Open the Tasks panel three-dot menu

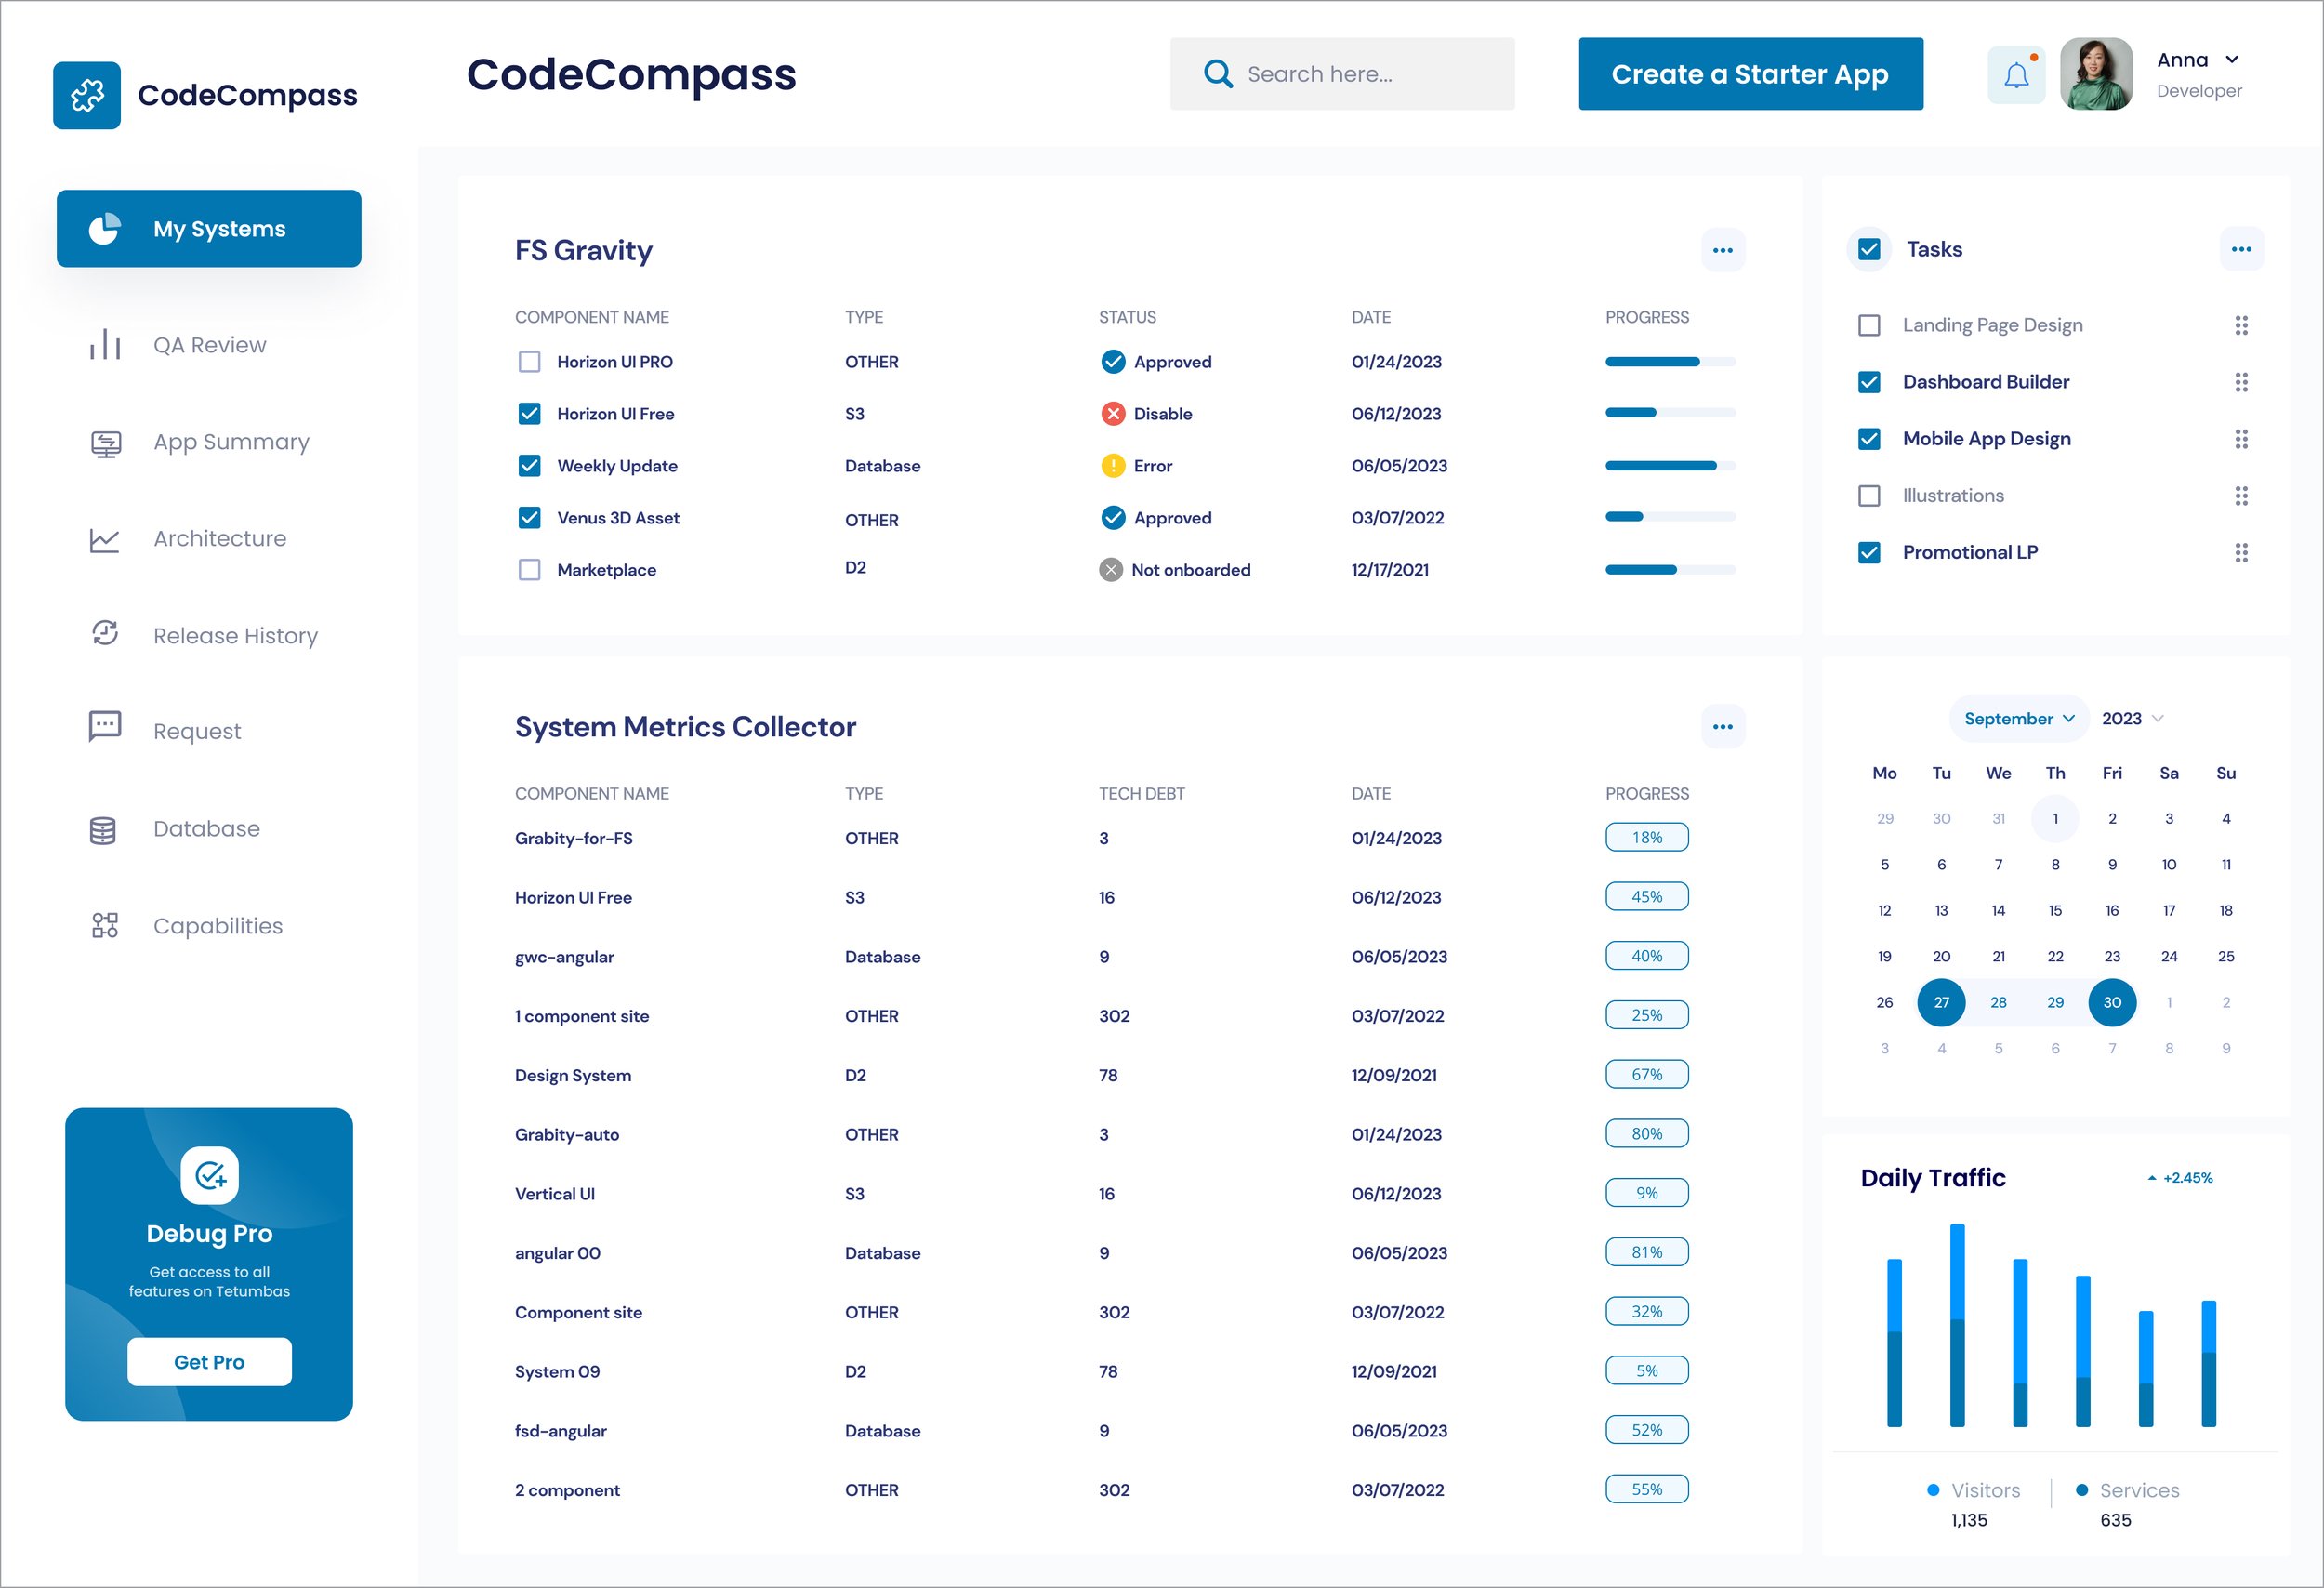[x=2241, y=249]
